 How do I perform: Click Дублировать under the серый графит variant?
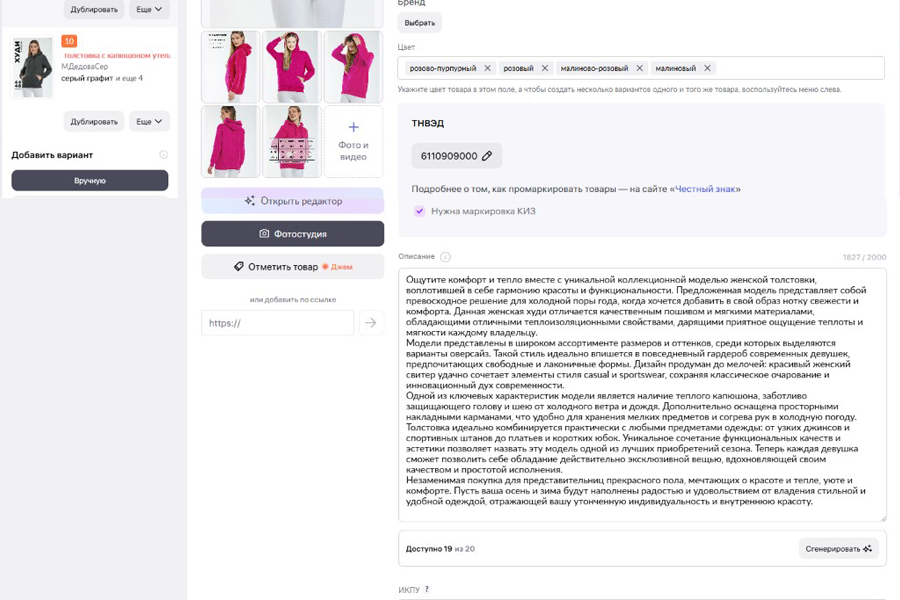(94, 122)
